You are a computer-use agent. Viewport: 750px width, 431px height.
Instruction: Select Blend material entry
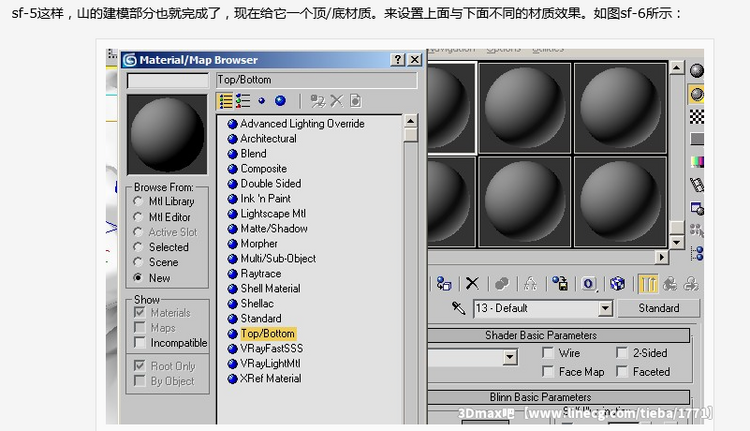point(253,154)
